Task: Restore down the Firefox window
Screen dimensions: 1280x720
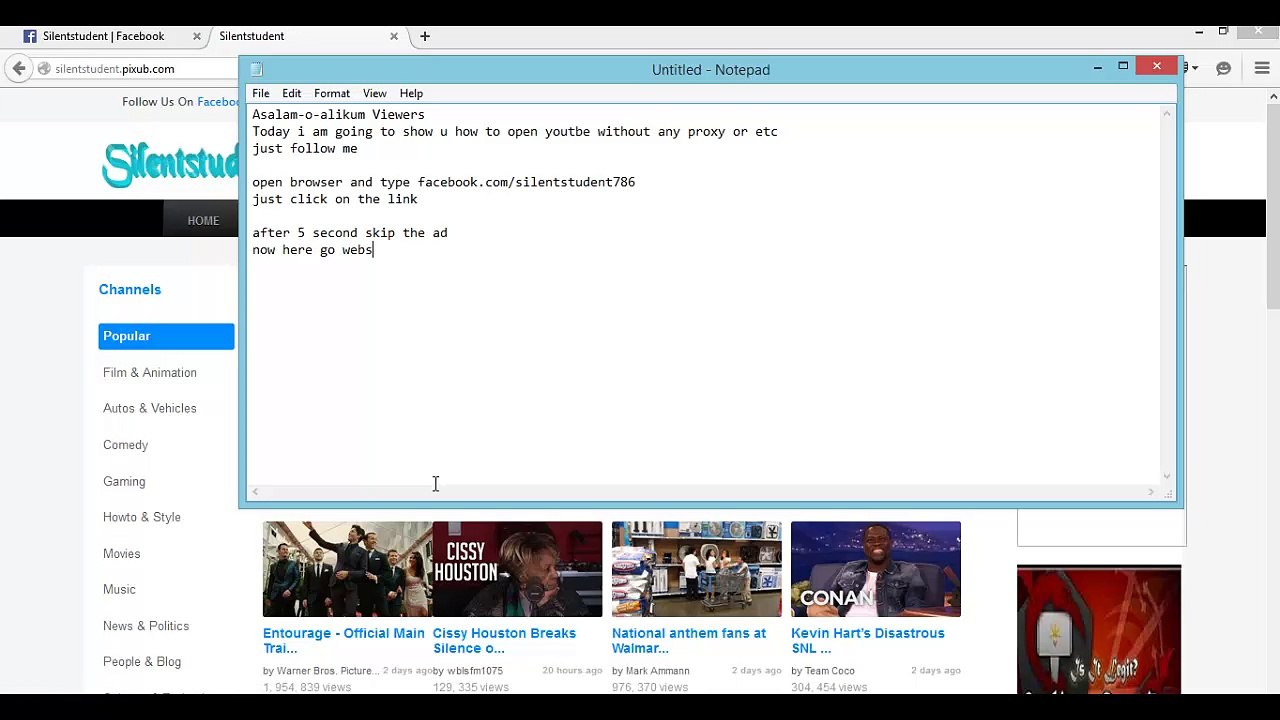Action: (x=1223, y=32)
